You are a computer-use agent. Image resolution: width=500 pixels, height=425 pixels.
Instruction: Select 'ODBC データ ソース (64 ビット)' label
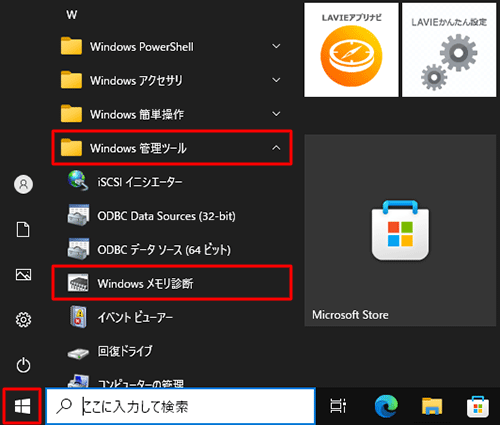pyautogui.click(x=164, y=250)
